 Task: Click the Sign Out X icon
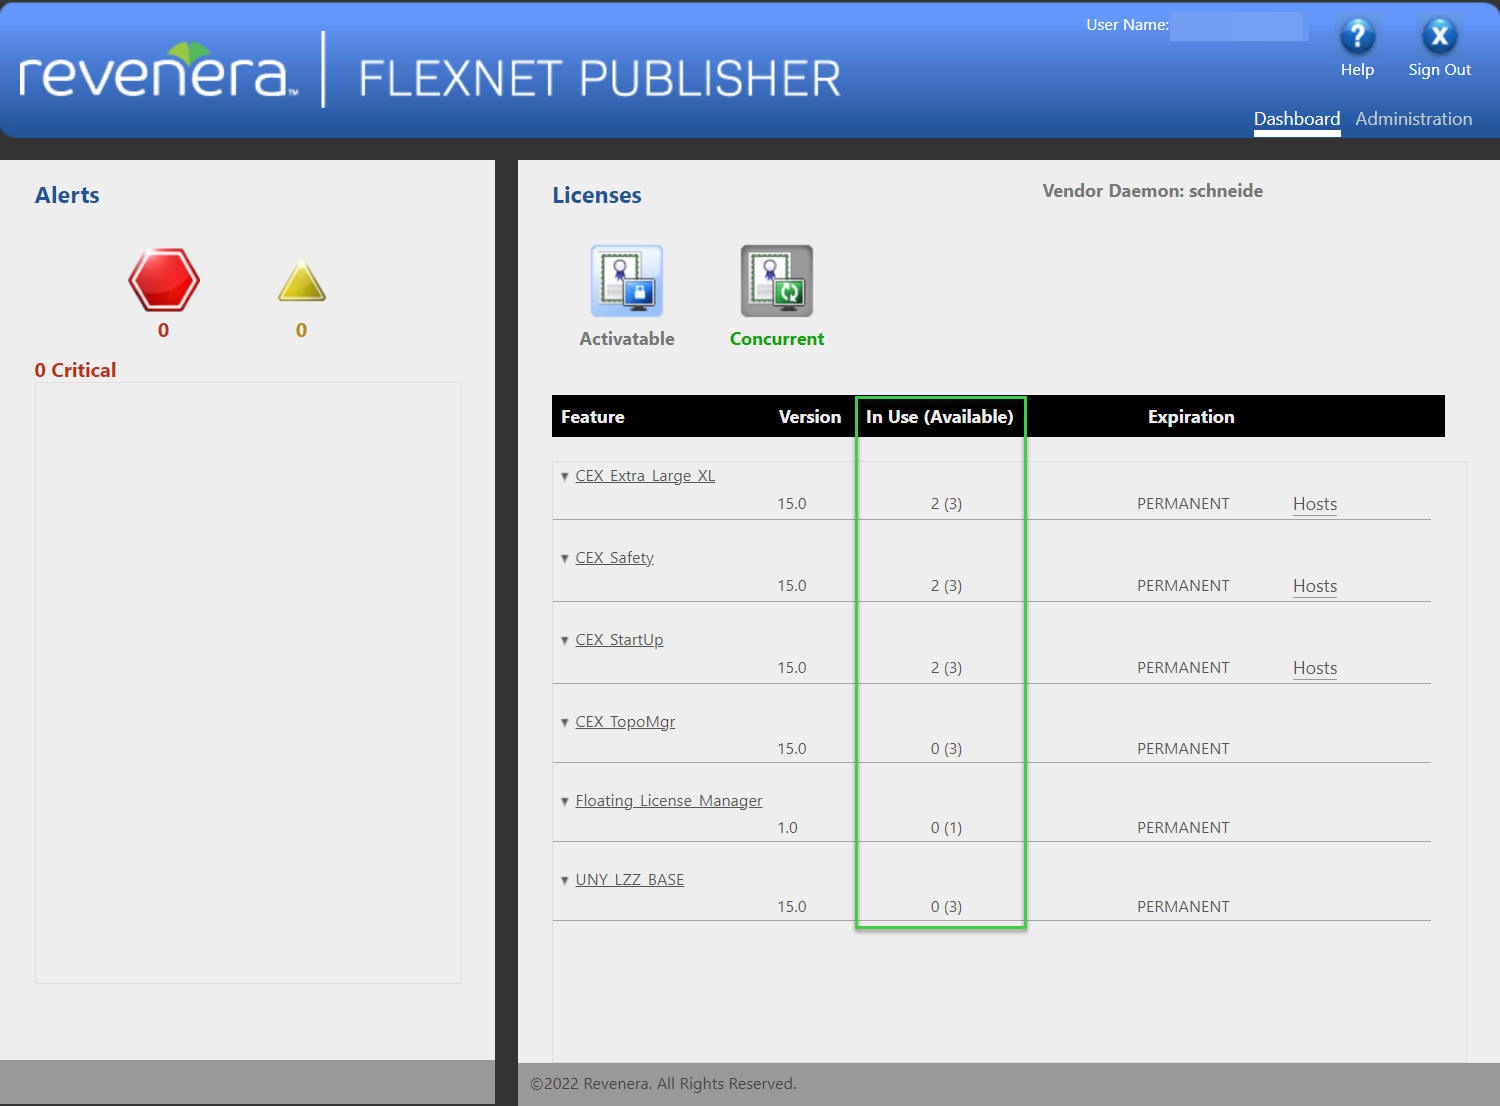click(x=1439, y=37)
